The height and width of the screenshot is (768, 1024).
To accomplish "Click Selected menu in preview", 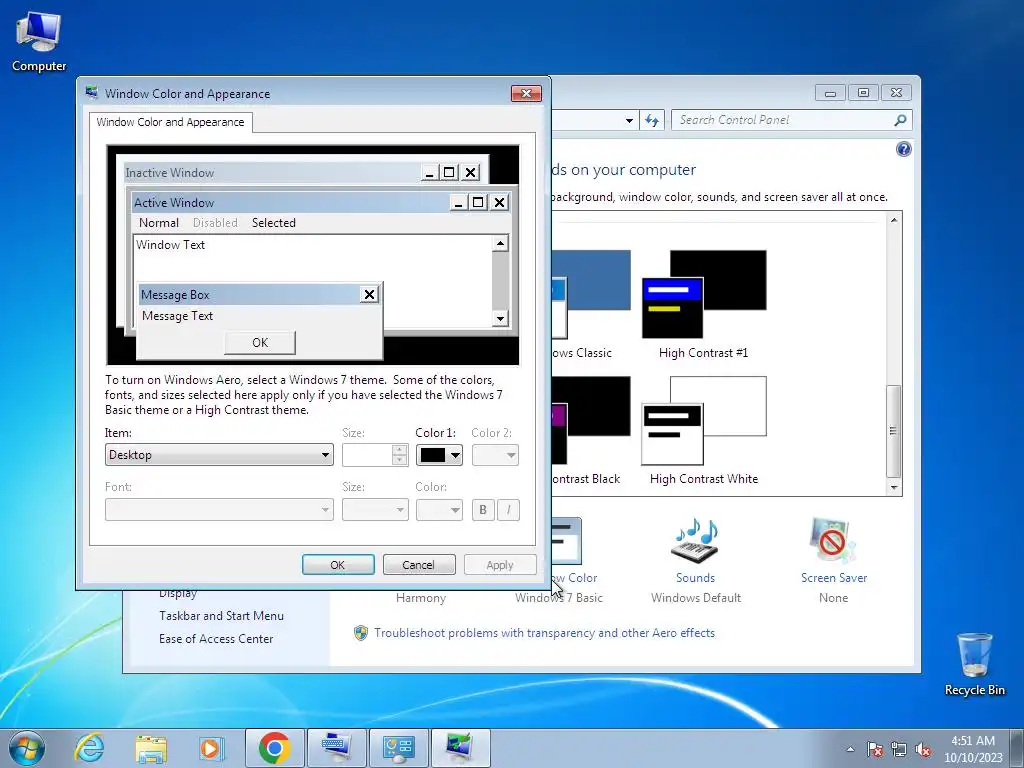I will pyautogui.click(x=274, y=223).
